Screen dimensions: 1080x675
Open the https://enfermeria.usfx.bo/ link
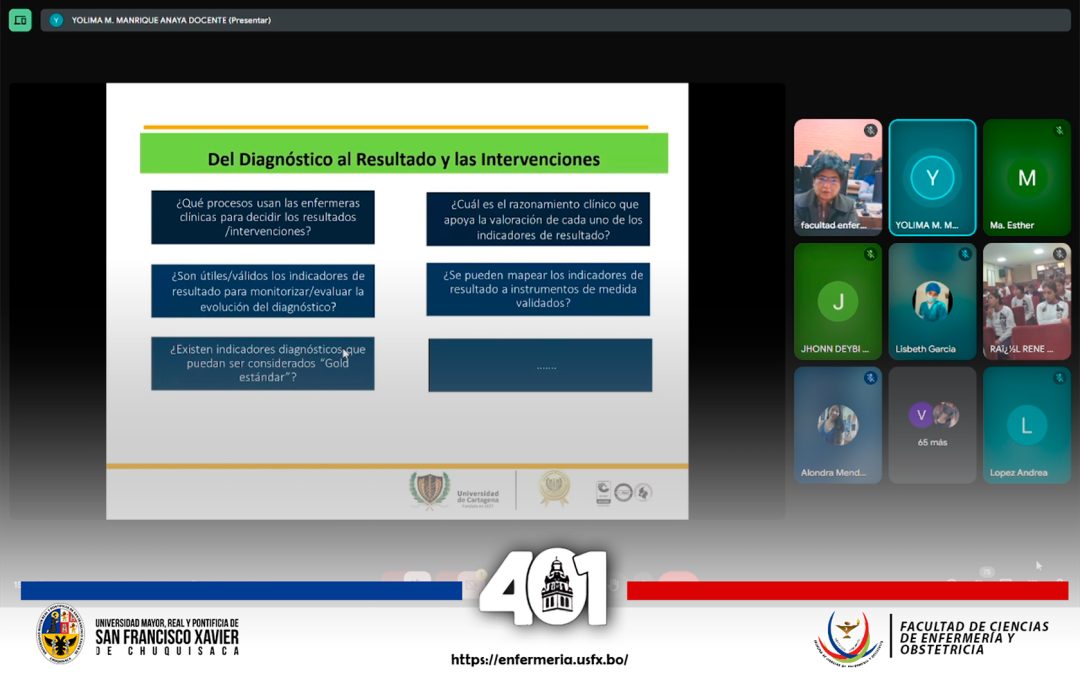pos(539,660)
